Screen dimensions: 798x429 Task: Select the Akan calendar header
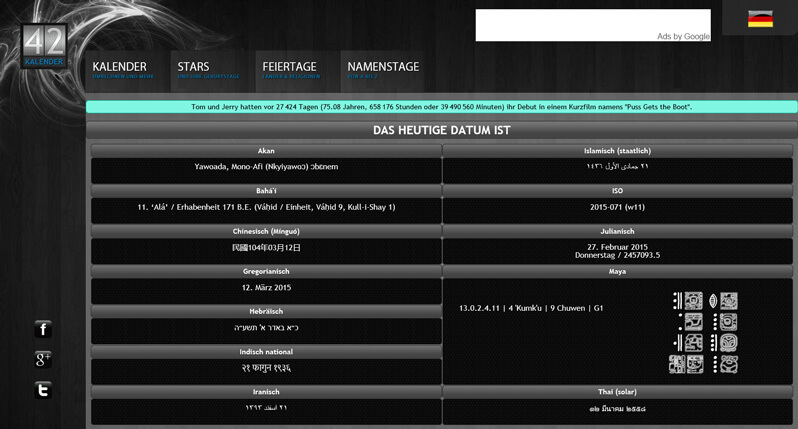click(x=266, y=151)
